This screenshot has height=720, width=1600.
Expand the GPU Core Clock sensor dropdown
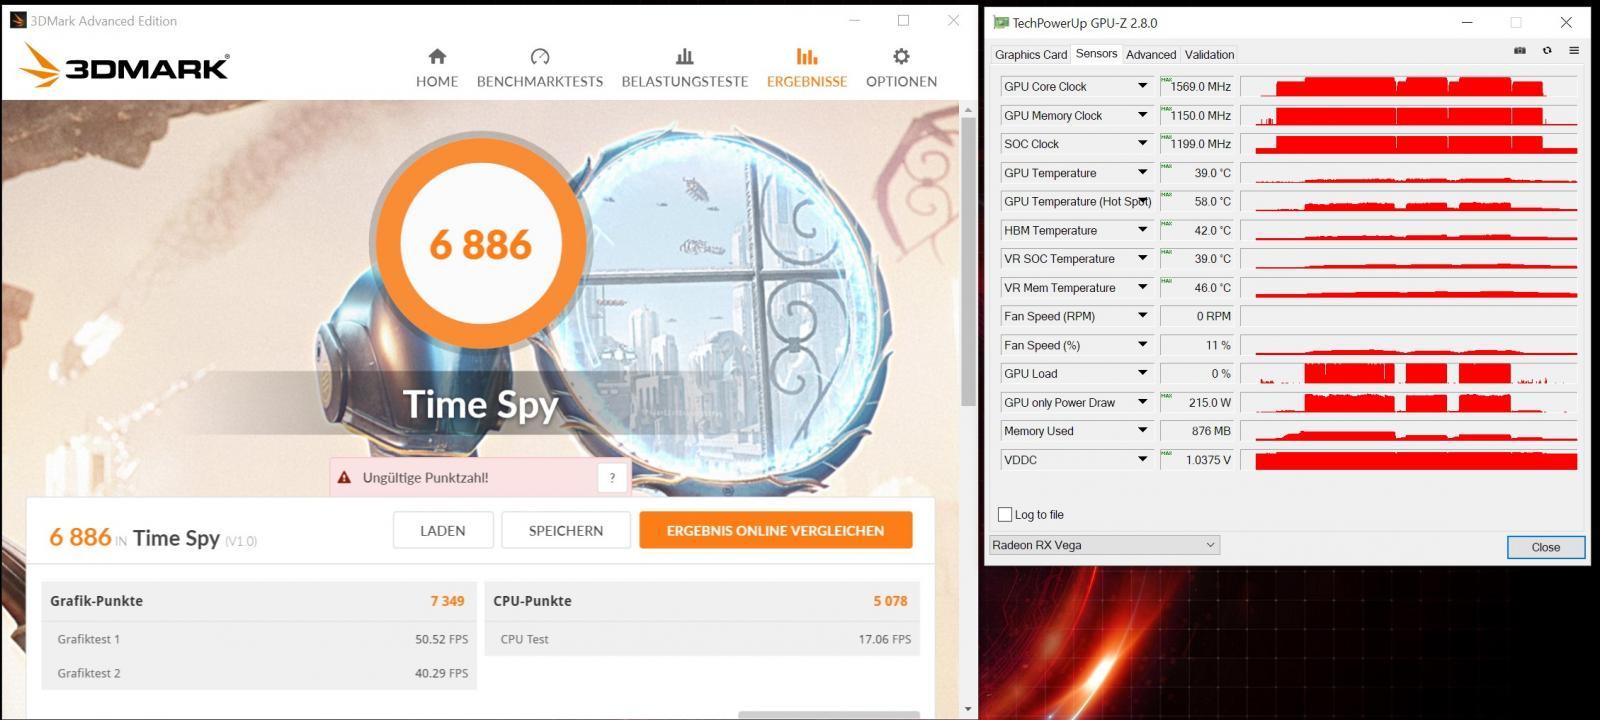pos(1142,86)
